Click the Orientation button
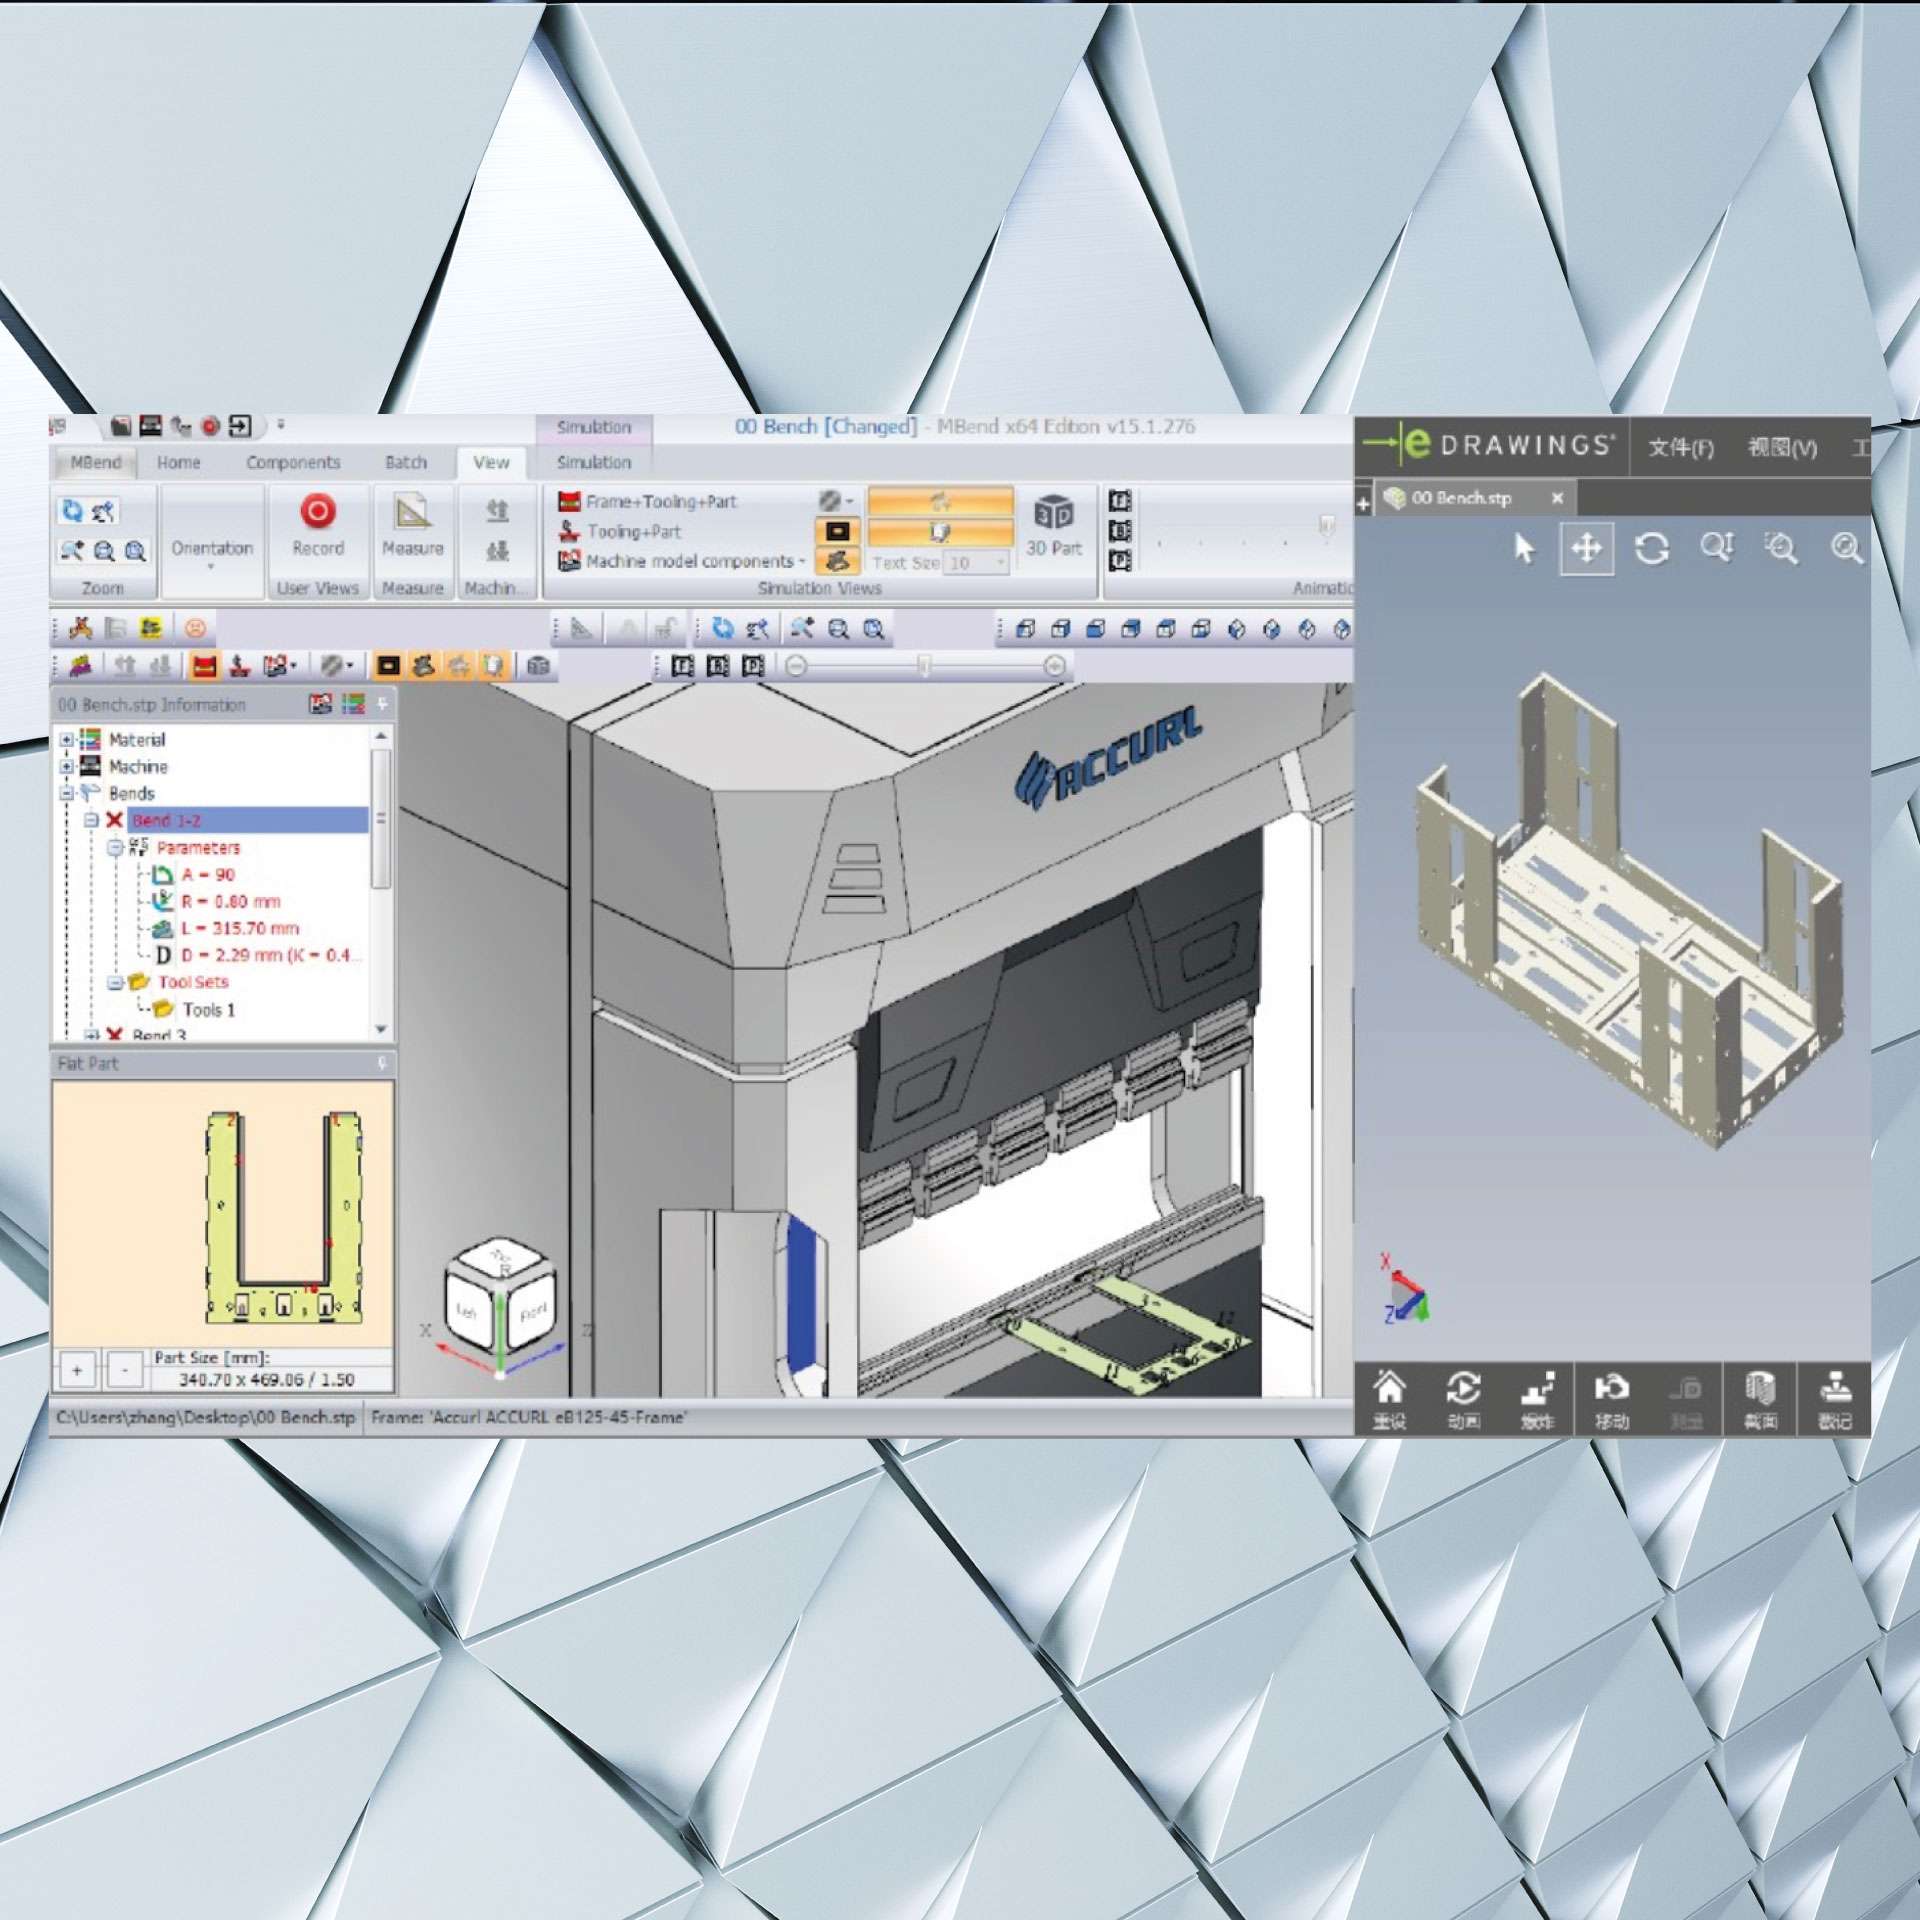Viewport: 1920px width, 1920px height. point(211,548)
